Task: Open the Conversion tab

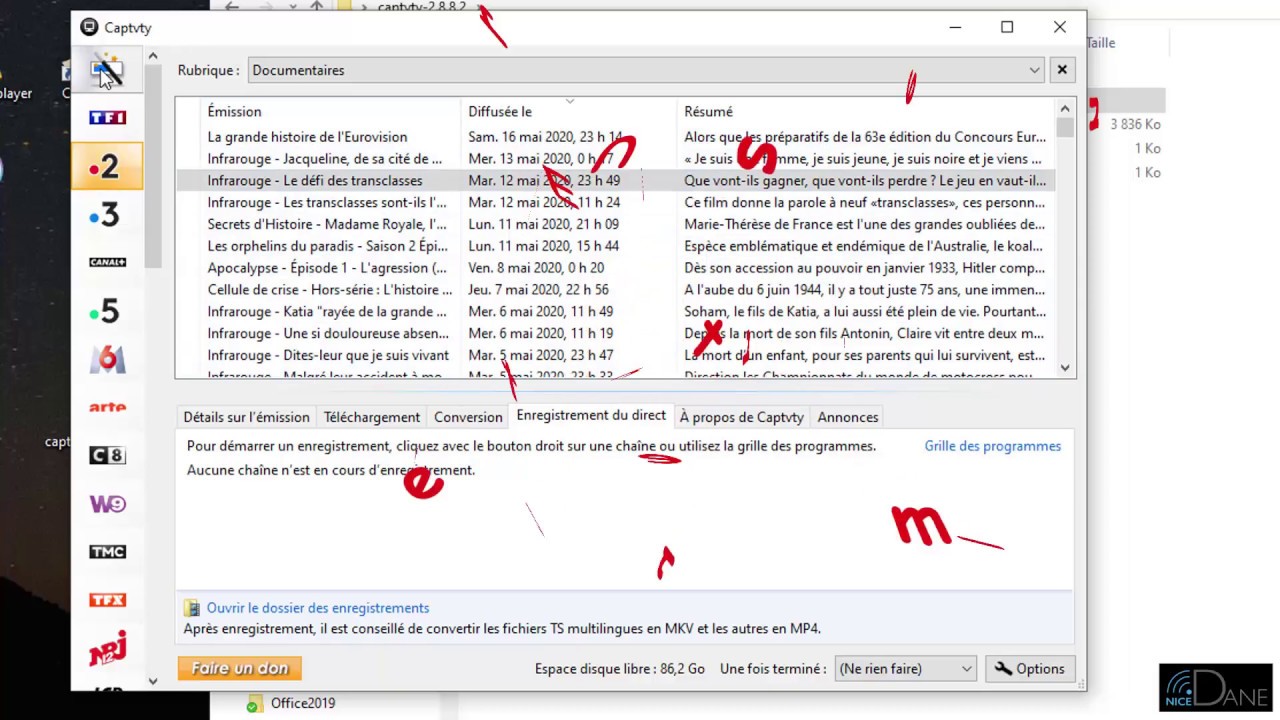Action: (x=468, y=417)
